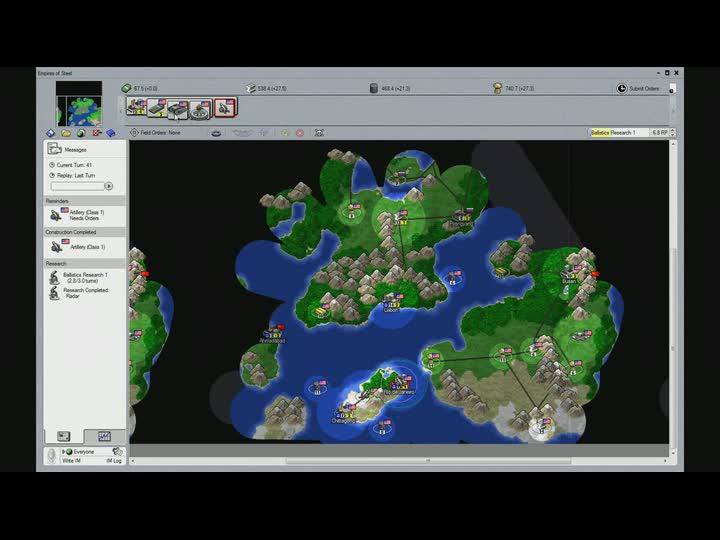720x540 pixels.
Task: Click the Construction Completed section header
Action: tap(85, 232)
